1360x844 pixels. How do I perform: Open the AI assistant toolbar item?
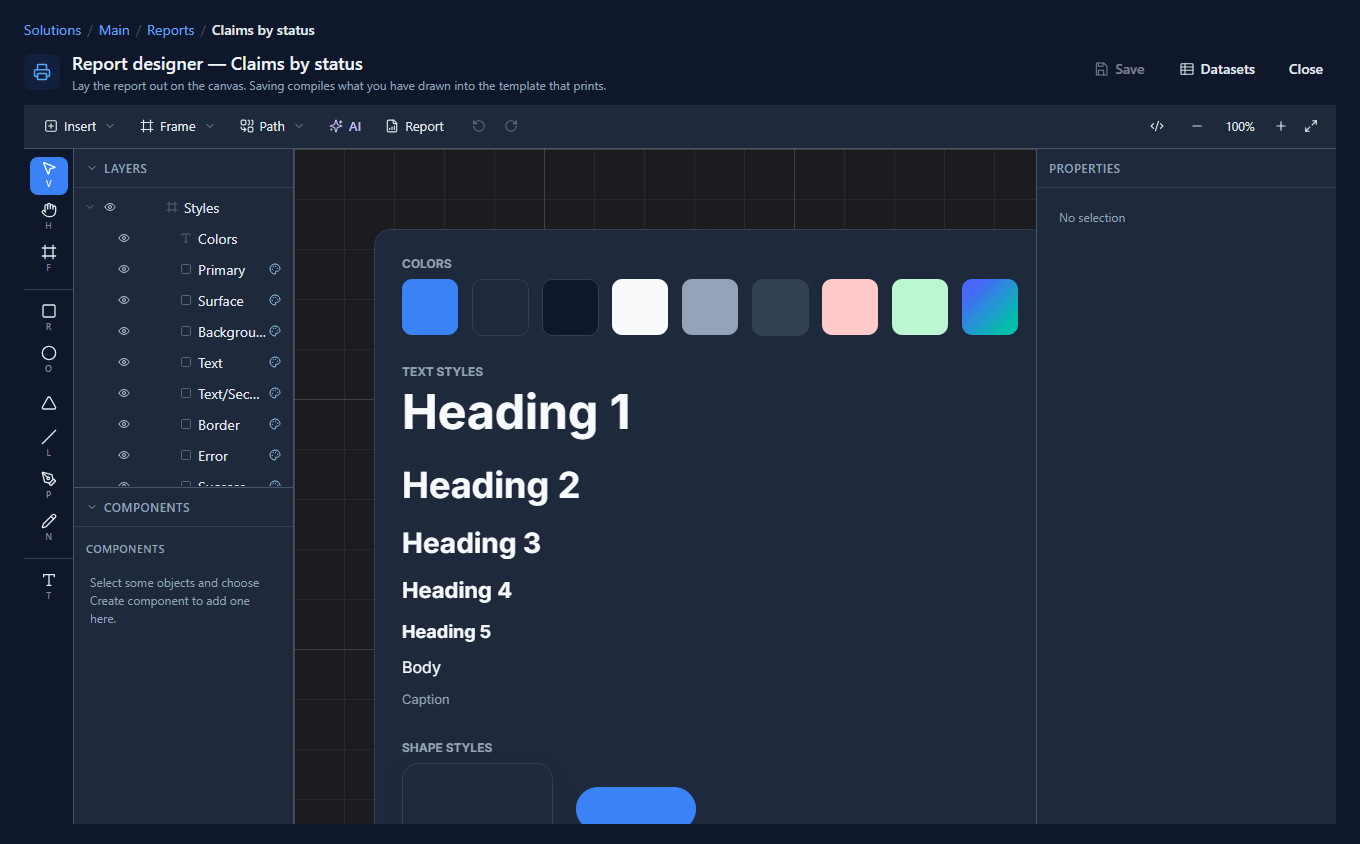pyautogui.click(x=345, y=126)
